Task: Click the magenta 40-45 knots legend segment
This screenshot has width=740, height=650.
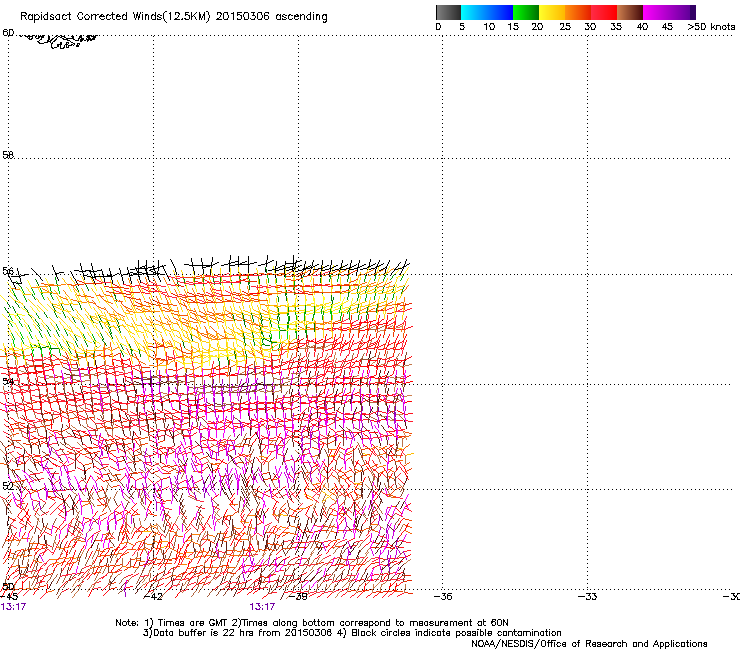Action: (x=656, y=12)
